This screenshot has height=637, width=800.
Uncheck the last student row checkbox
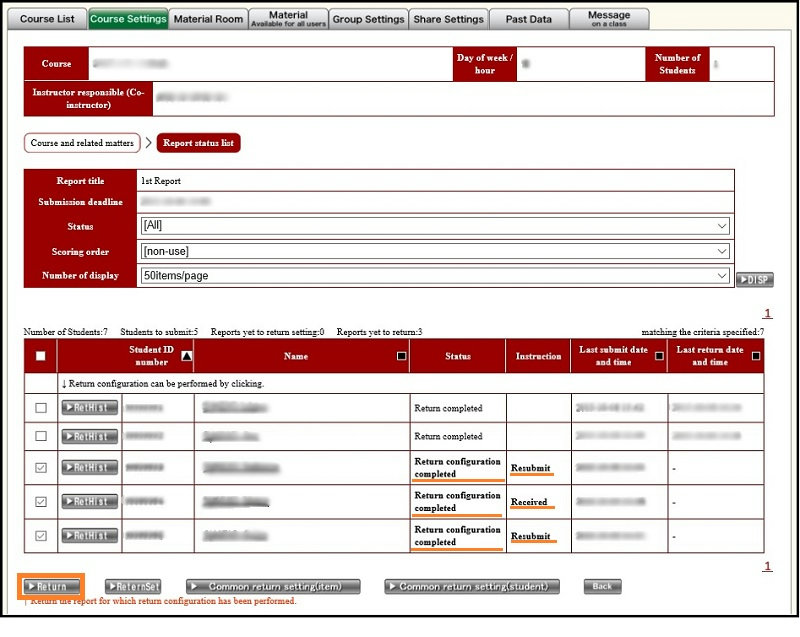click(40, 536)
